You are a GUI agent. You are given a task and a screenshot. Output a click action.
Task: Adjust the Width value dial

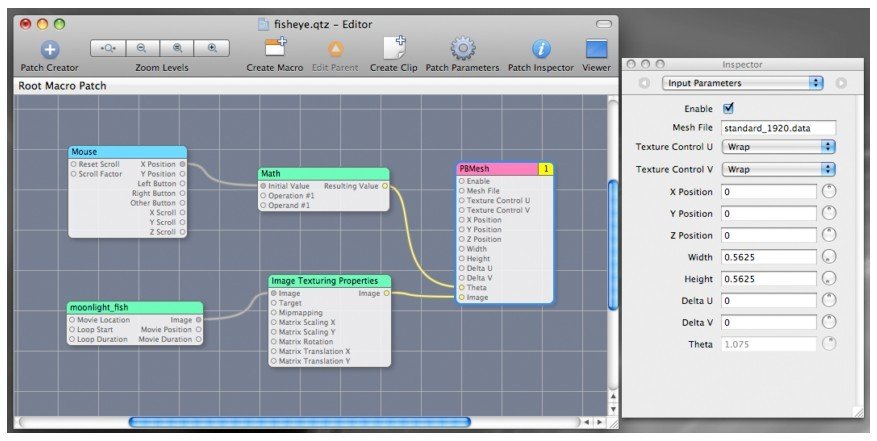pos(829,257)
